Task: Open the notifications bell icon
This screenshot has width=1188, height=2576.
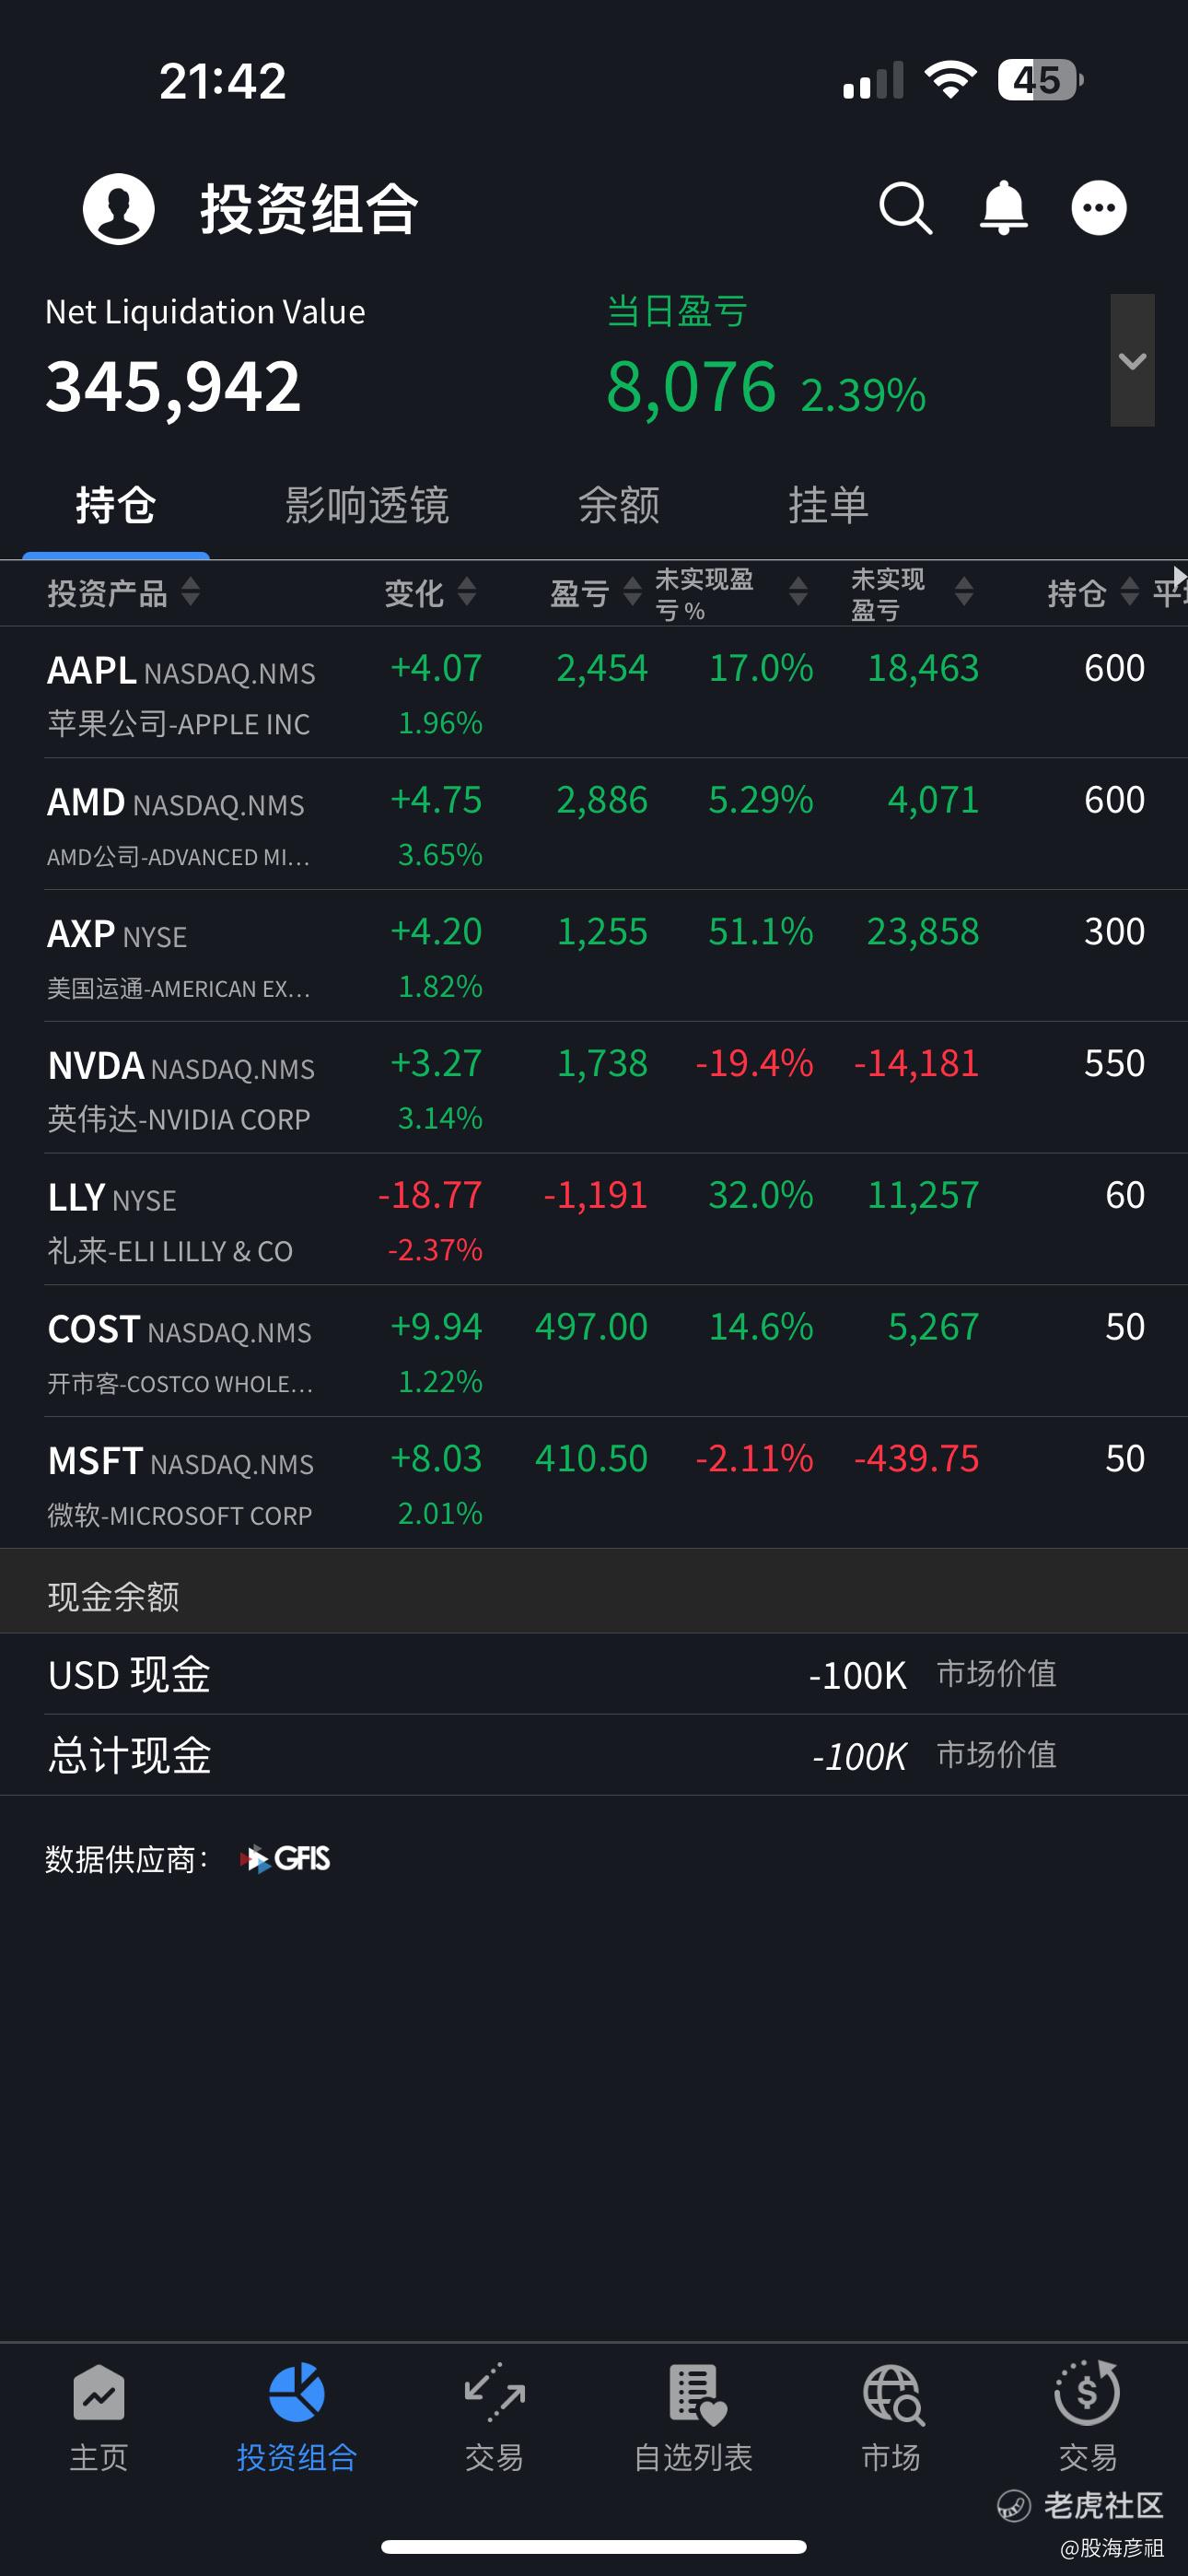Action: coord(1003,208)
